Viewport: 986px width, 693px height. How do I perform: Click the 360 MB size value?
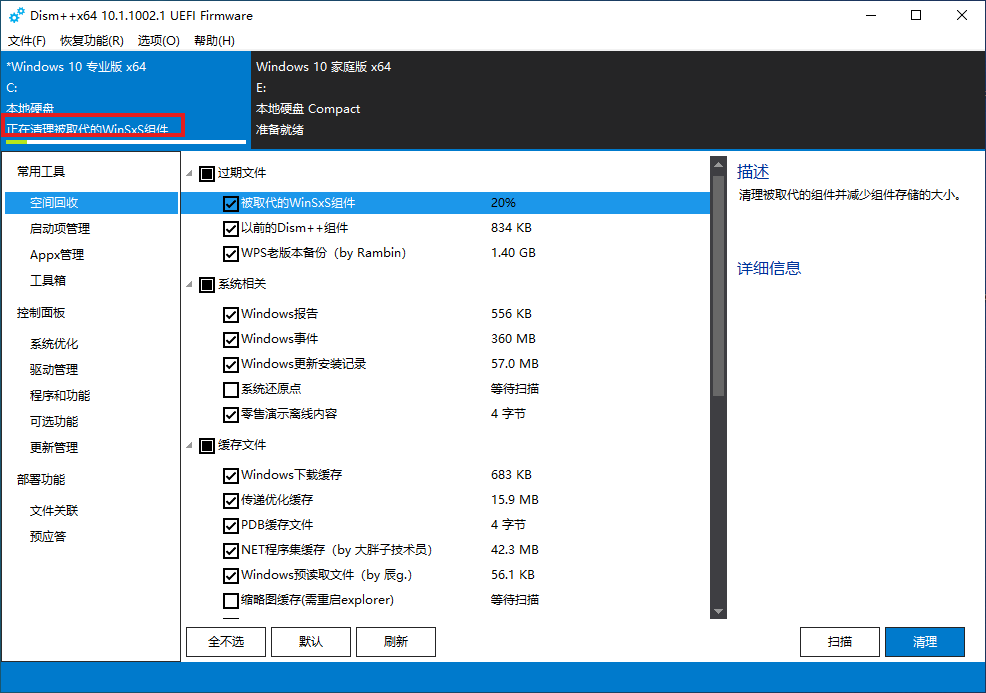tap(513, 339)
